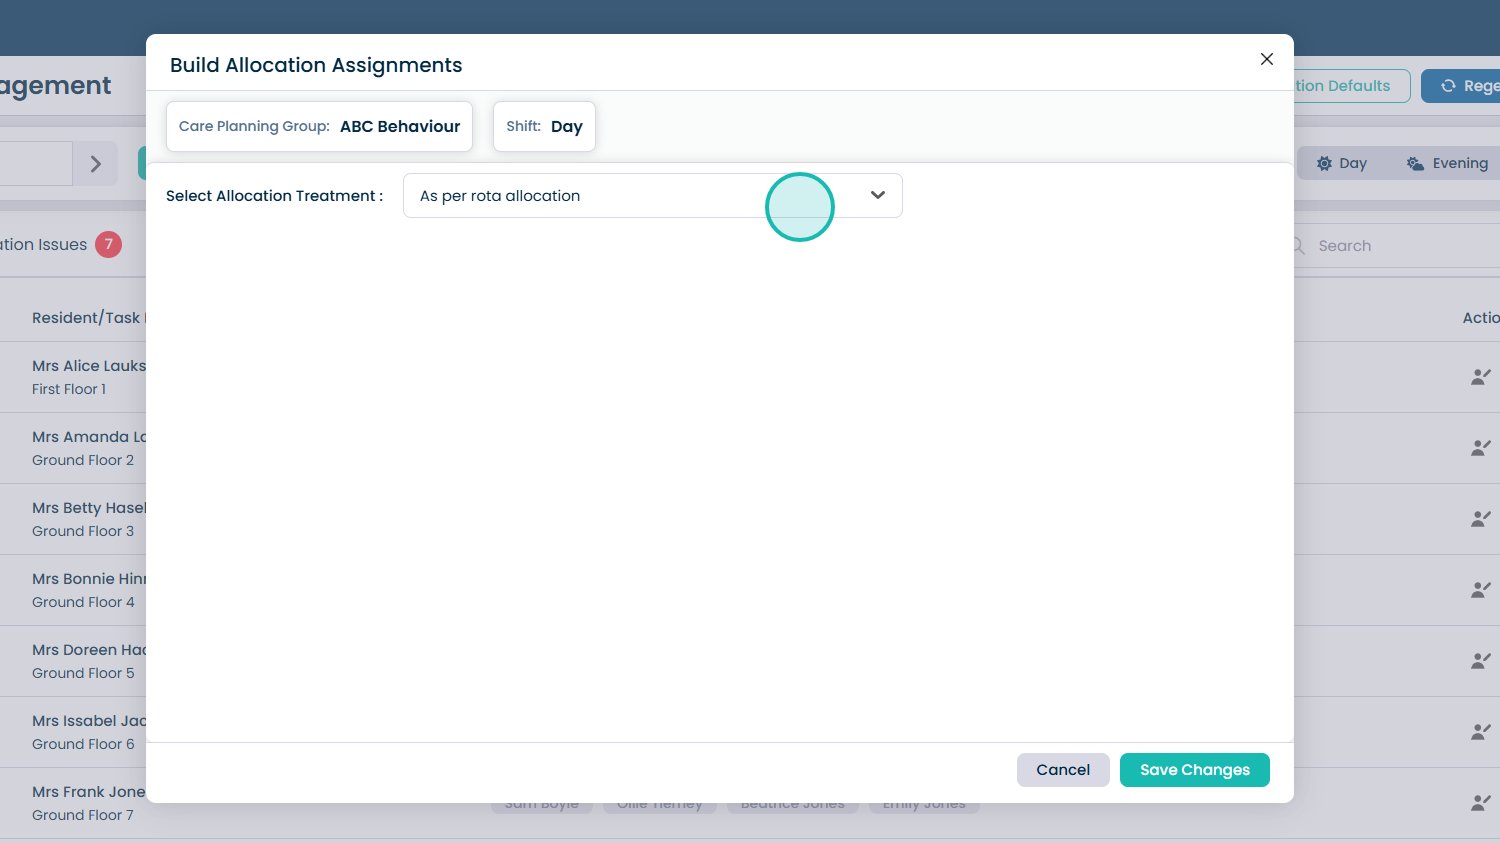Select resident Mrs Bonnie in the list
The image size is (1500, 843).
[x=89, y=579]
